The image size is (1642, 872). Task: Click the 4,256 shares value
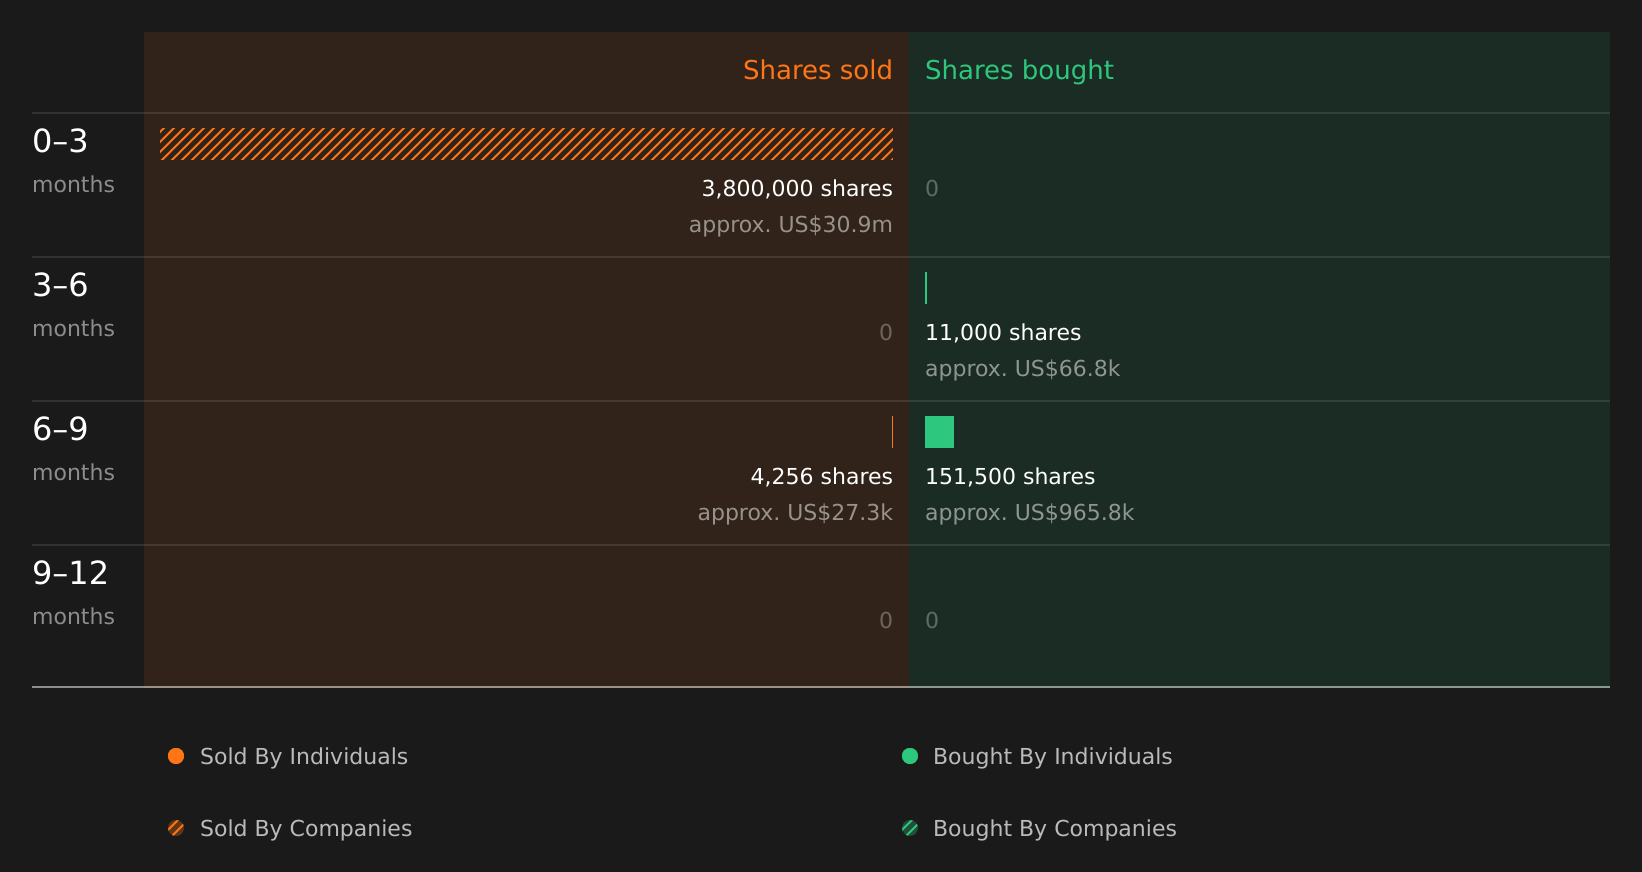(821, 476)
